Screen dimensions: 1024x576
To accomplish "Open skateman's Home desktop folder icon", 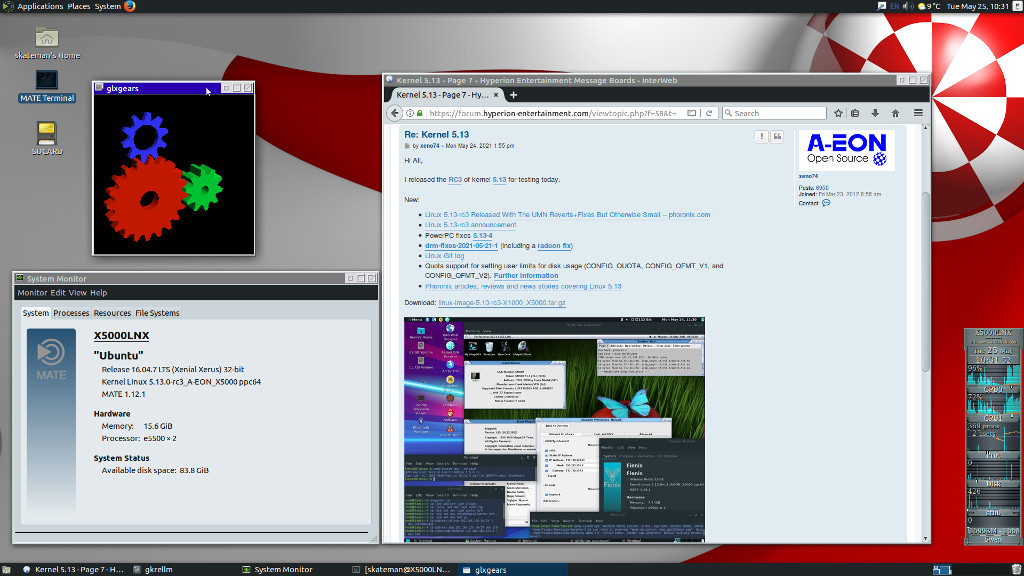I will [46, 38].
